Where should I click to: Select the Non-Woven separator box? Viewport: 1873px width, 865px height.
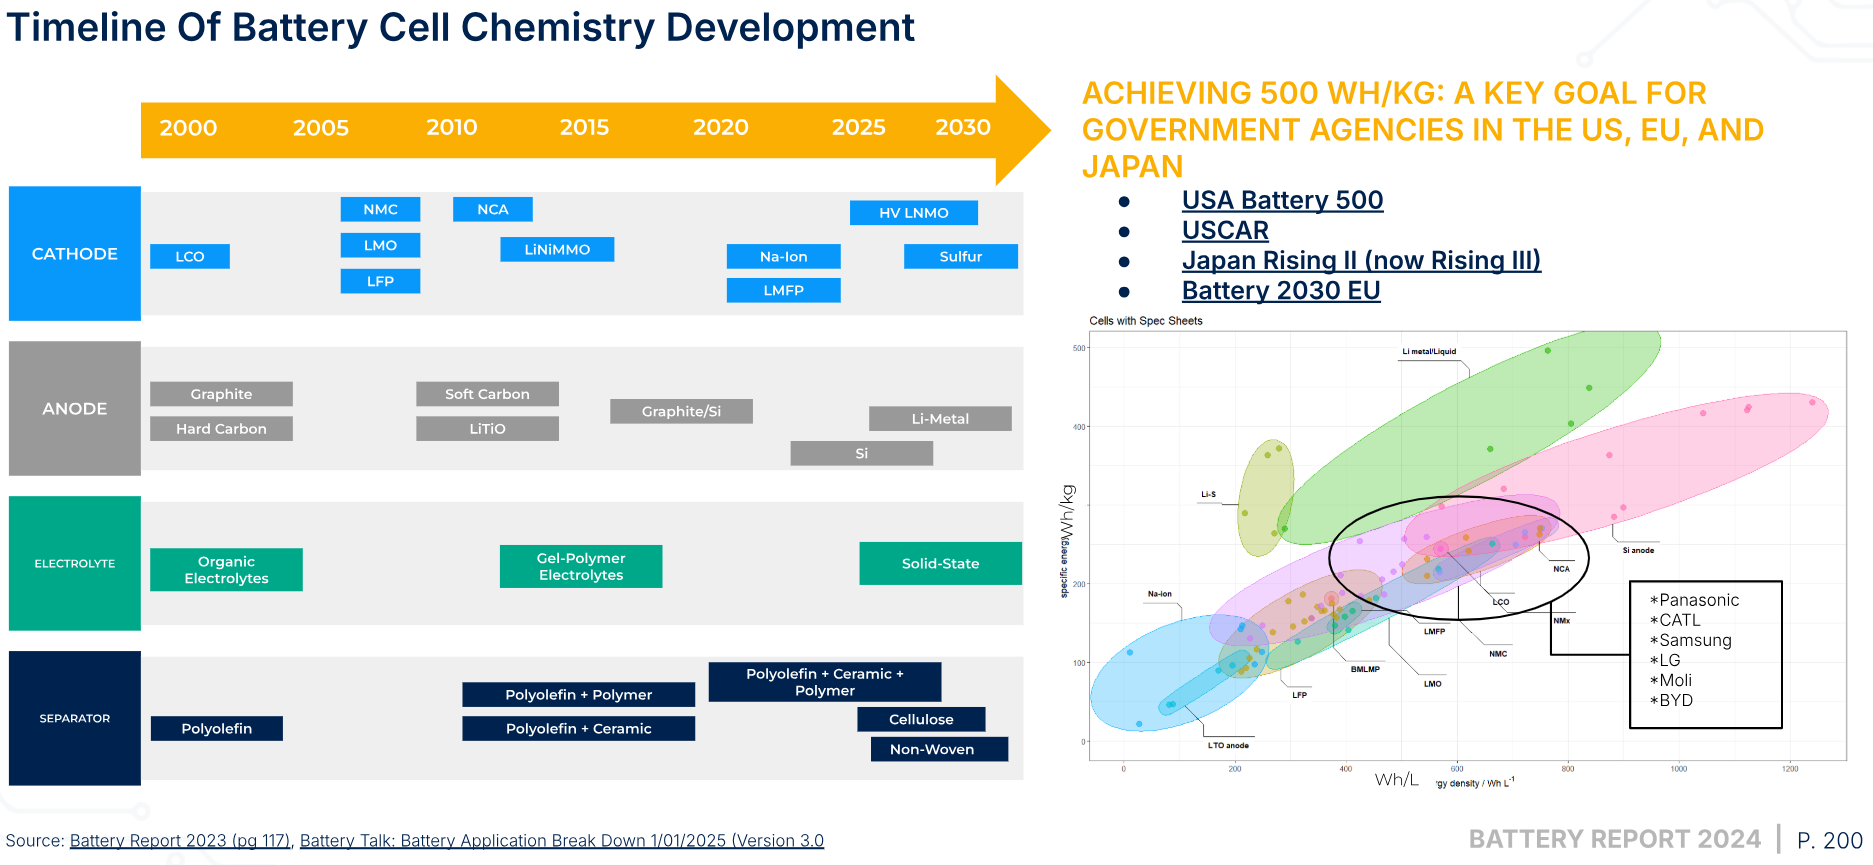pyautogui.click(x=931, y=750)
